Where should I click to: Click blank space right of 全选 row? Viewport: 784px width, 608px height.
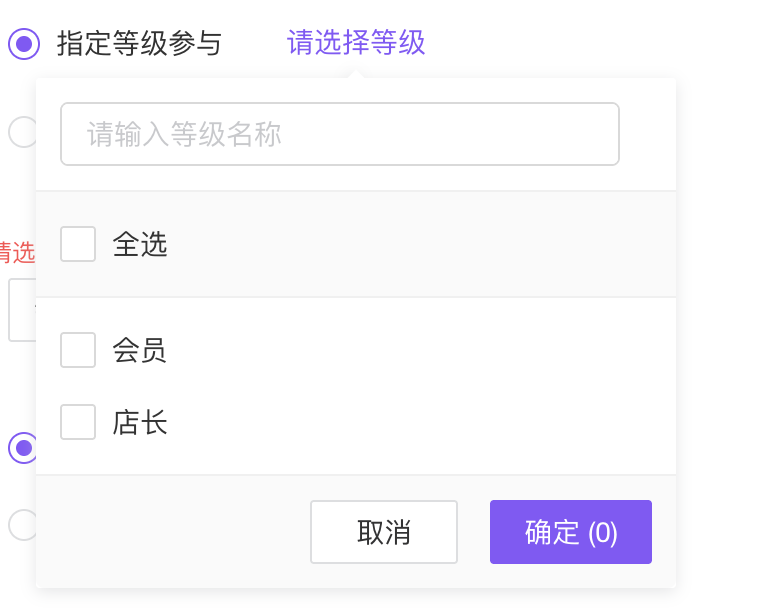coord(420,245)
